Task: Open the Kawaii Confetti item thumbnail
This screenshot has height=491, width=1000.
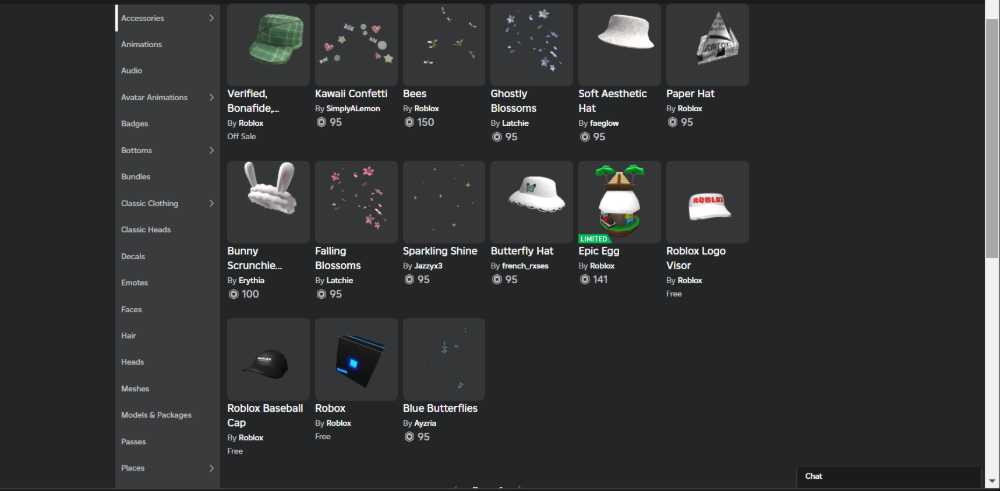Action: click(357, 45)
